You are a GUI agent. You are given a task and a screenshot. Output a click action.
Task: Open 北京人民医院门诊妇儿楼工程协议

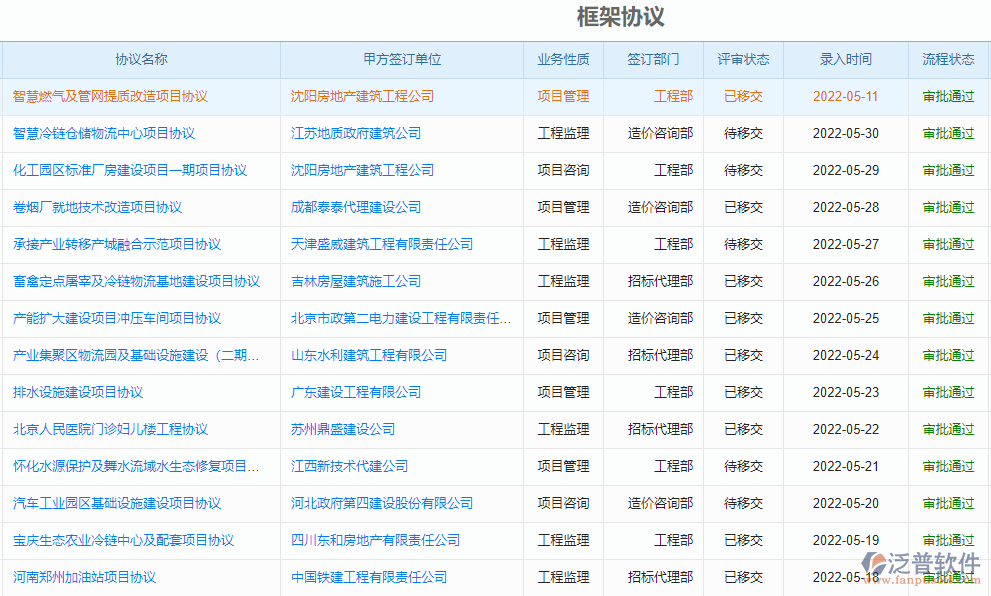(110, 429)
